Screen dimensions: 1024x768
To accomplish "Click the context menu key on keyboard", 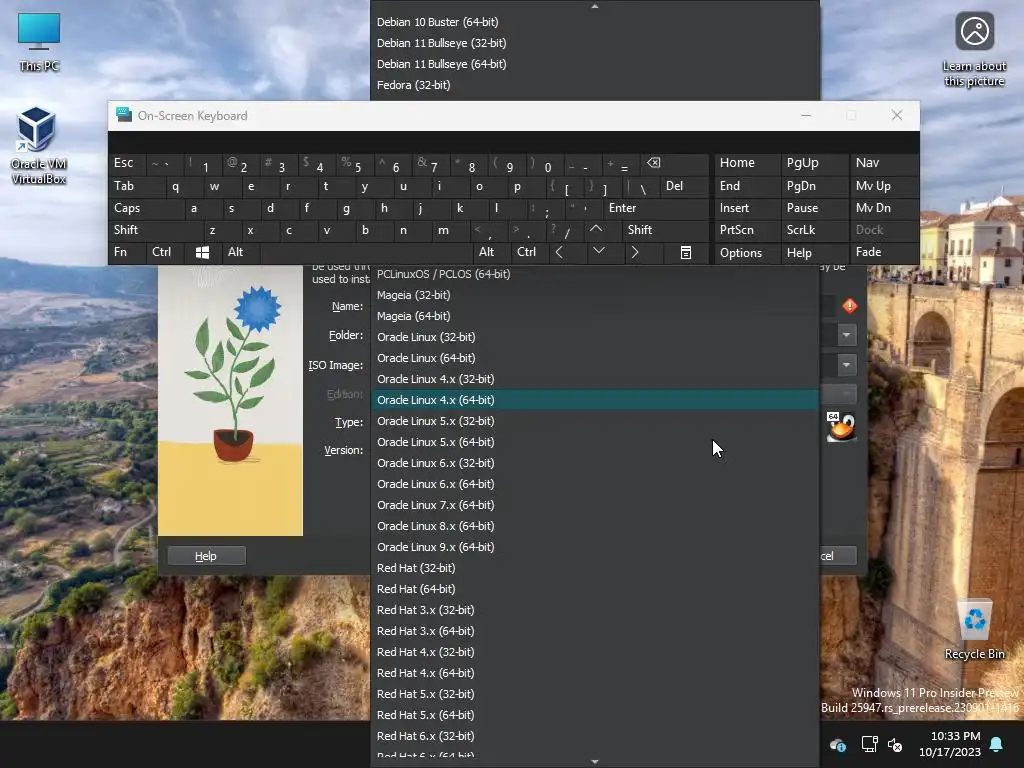I will [686, 253].
